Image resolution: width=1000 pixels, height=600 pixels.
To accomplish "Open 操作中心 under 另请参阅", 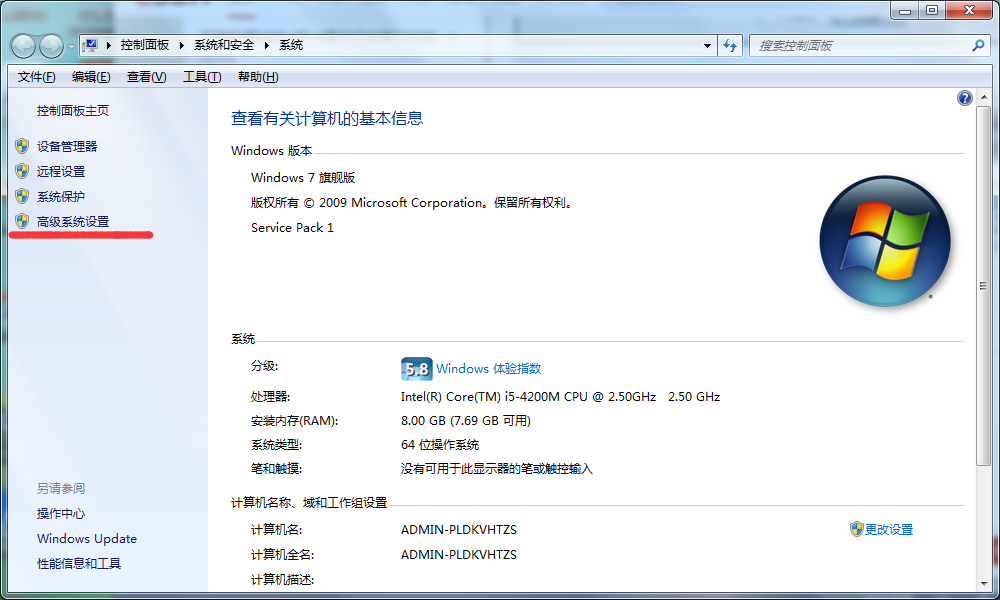I will [61, 513].
